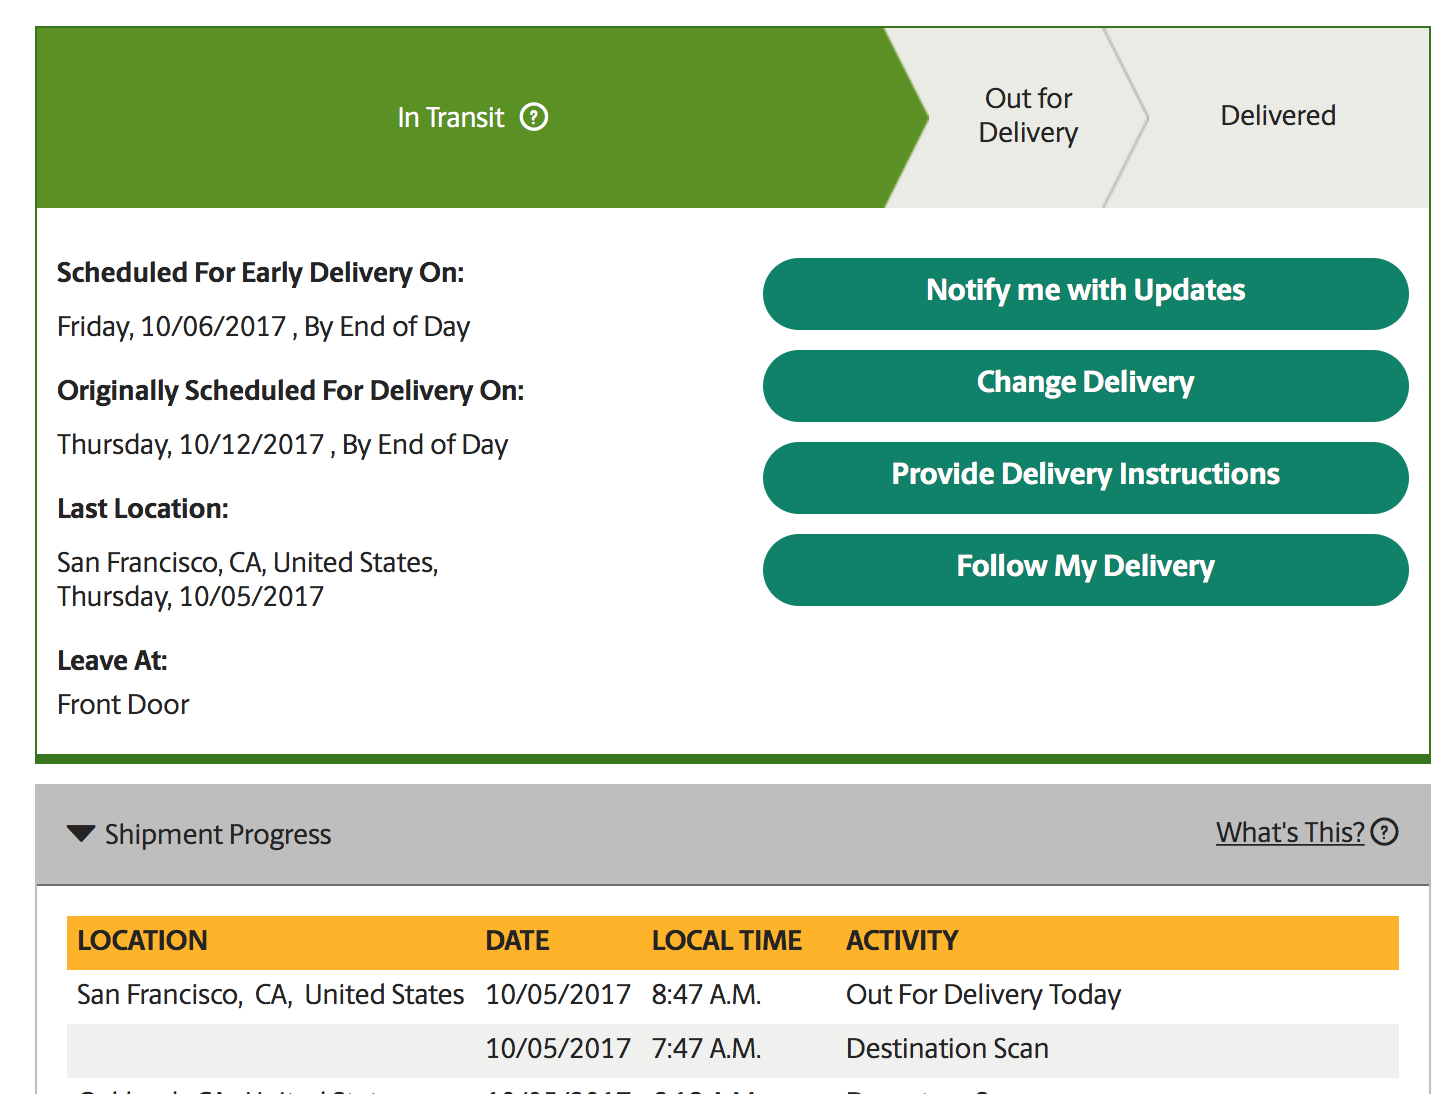Click the LOCATION column header
The height and width of the screenshot is (1094, 1440).
pos(142,941)
